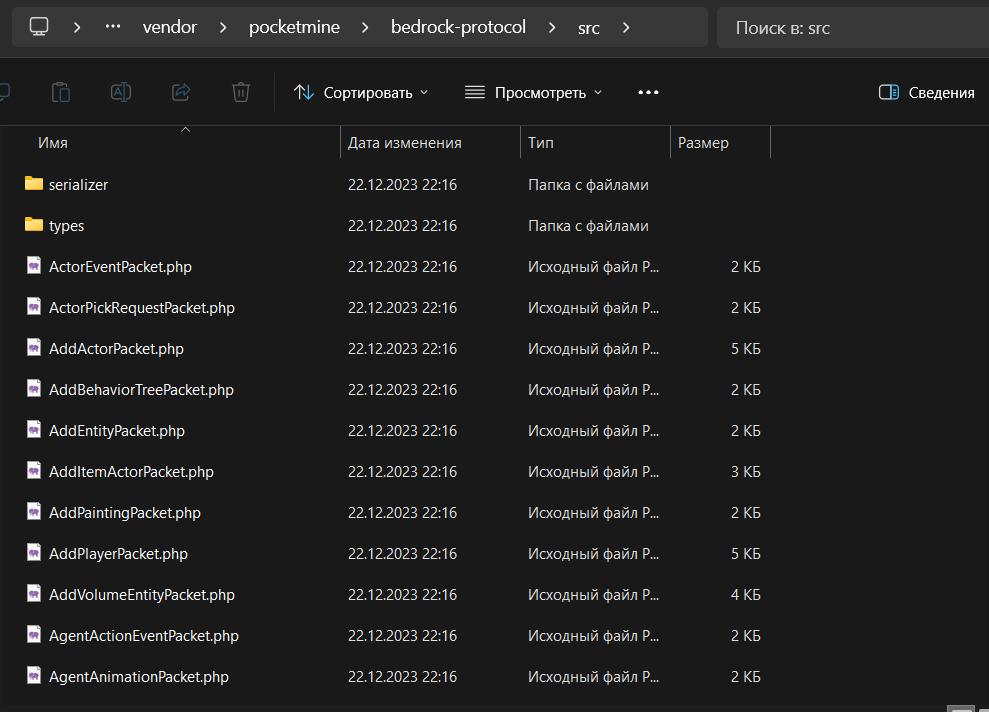Click the ActorEventPacket.php file icon
The image size is (989, 712).
coord(34,266)
